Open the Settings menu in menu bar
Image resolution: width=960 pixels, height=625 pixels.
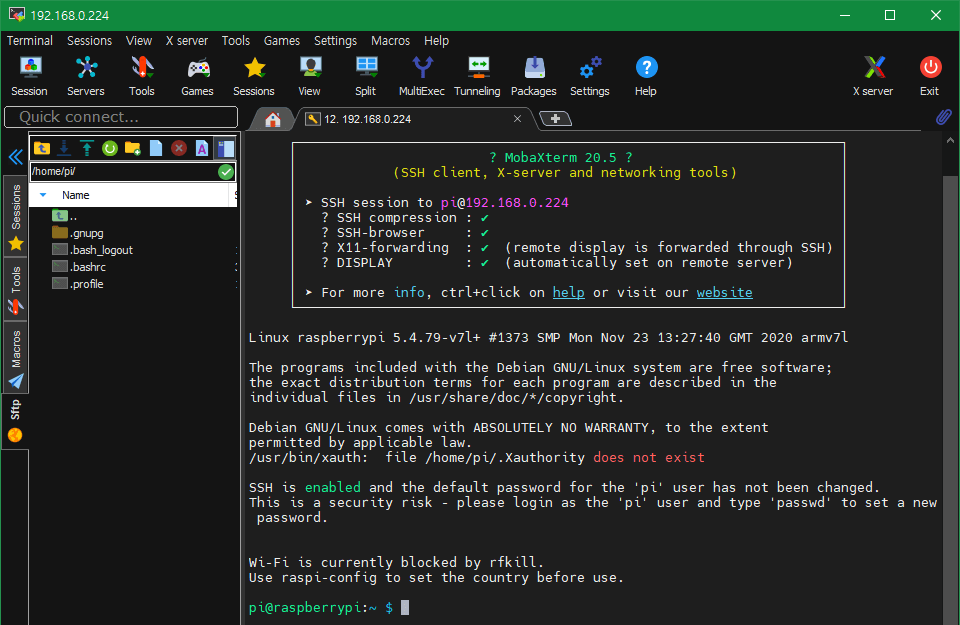coord(336,41)
